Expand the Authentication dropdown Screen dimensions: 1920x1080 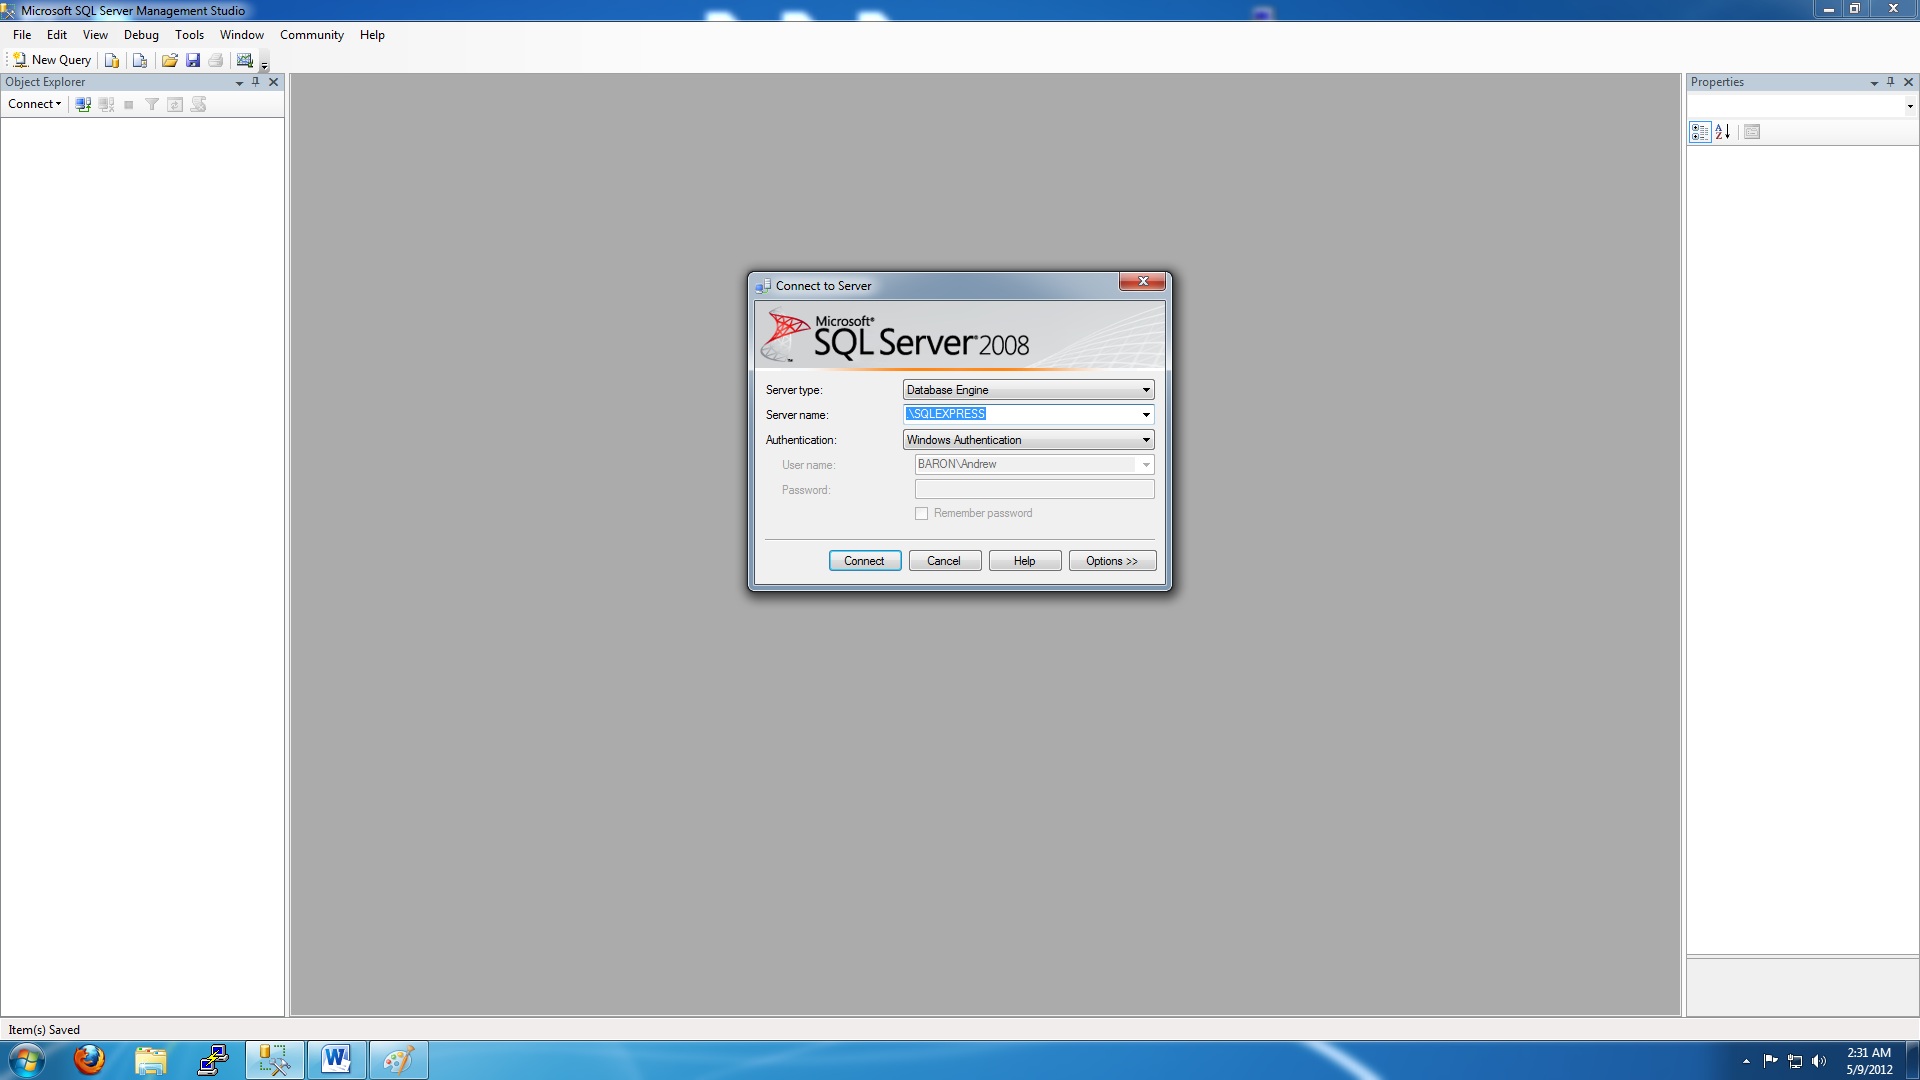point(1146,440)
